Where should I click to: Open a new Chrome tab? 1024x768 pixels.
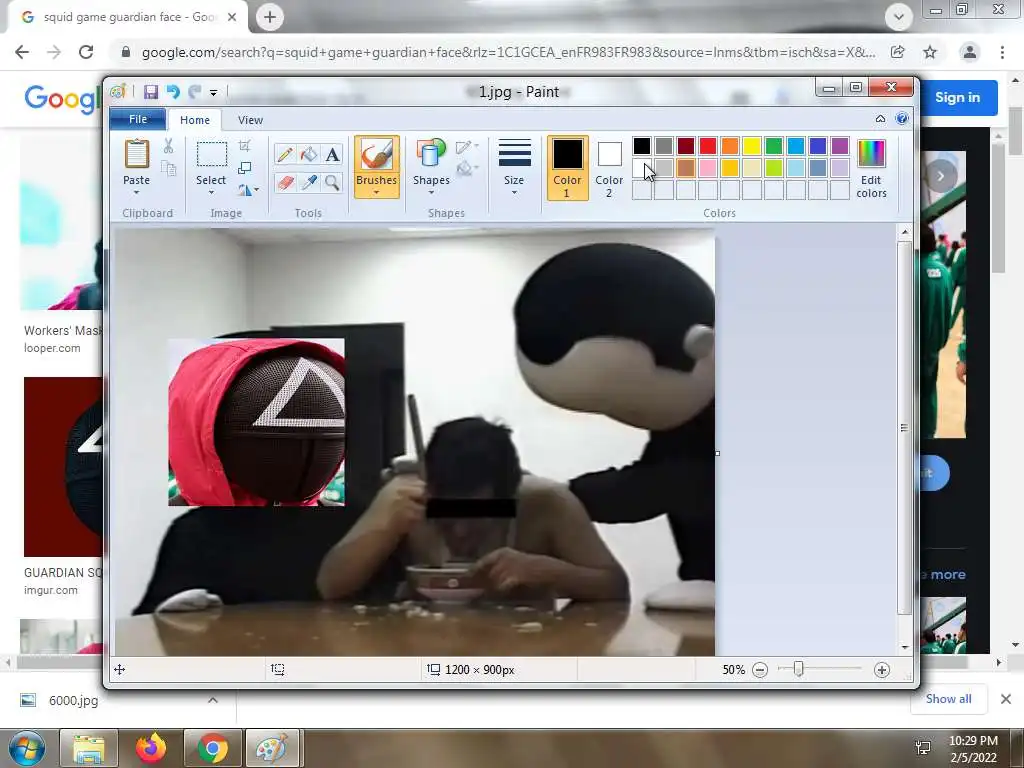[x=270, y=18]
